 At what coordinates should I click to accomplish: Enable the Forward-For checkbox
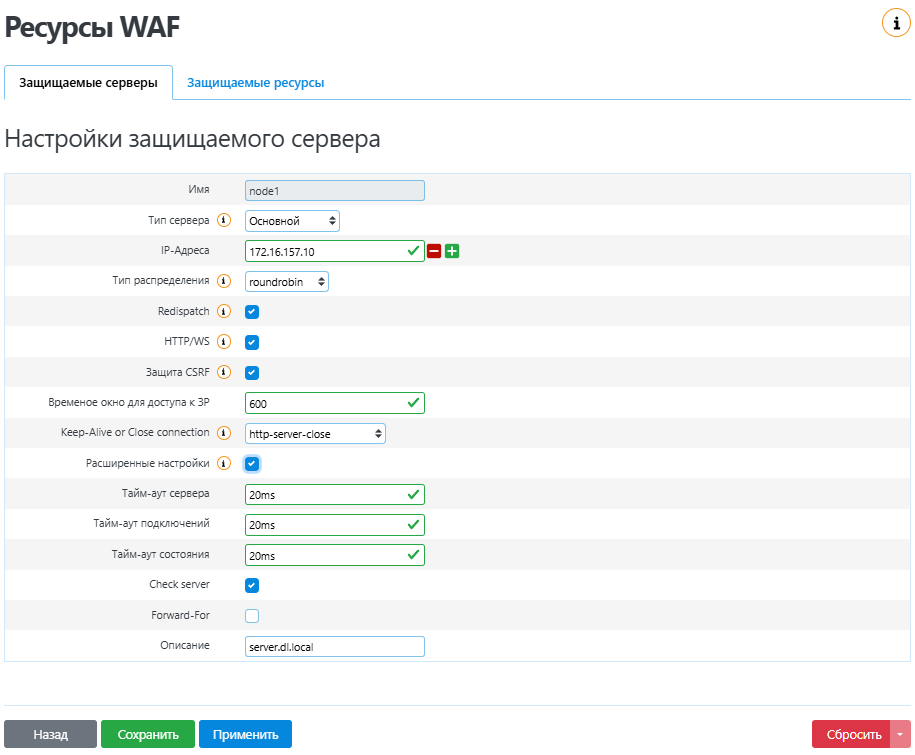point(252,616)
